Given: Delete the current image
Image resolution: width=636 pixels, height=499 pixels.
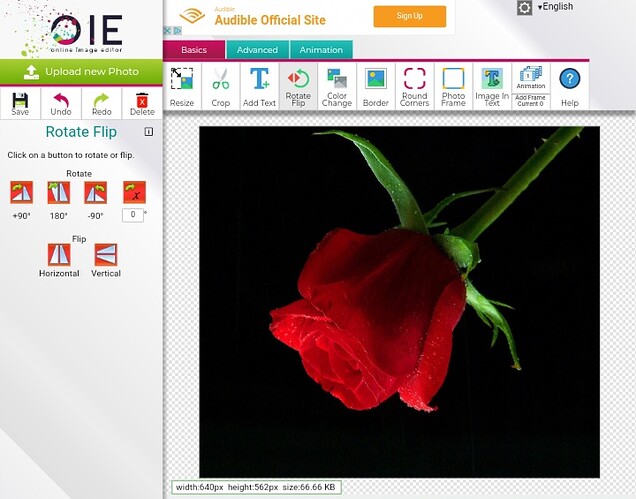Looking at the screenshot, I should [x=142, y=104].
